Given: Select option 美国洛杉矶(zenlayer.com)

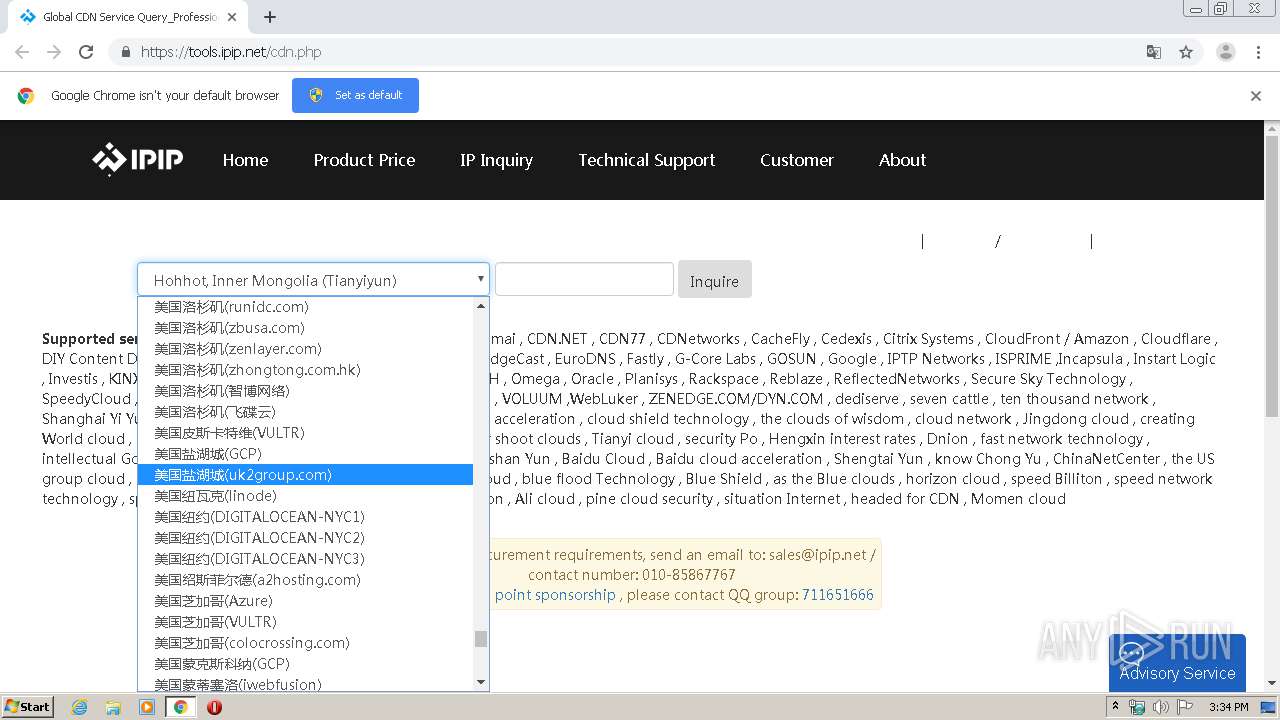Looking at the screenshot, I should pyautogui.click(x=305, y=349).
